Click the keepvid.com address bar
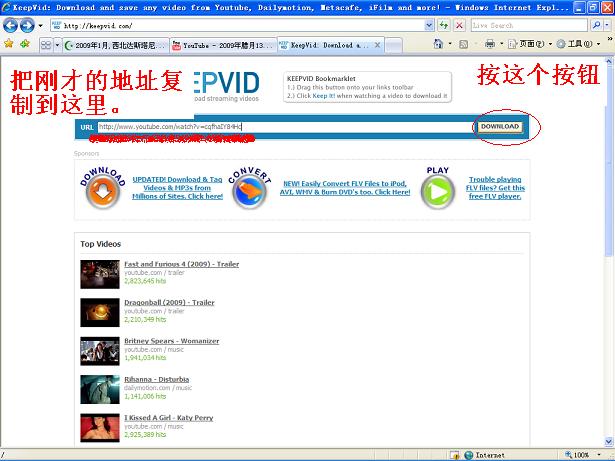The image size is (615, 461). pyautogui.click(x=237, y=26)
